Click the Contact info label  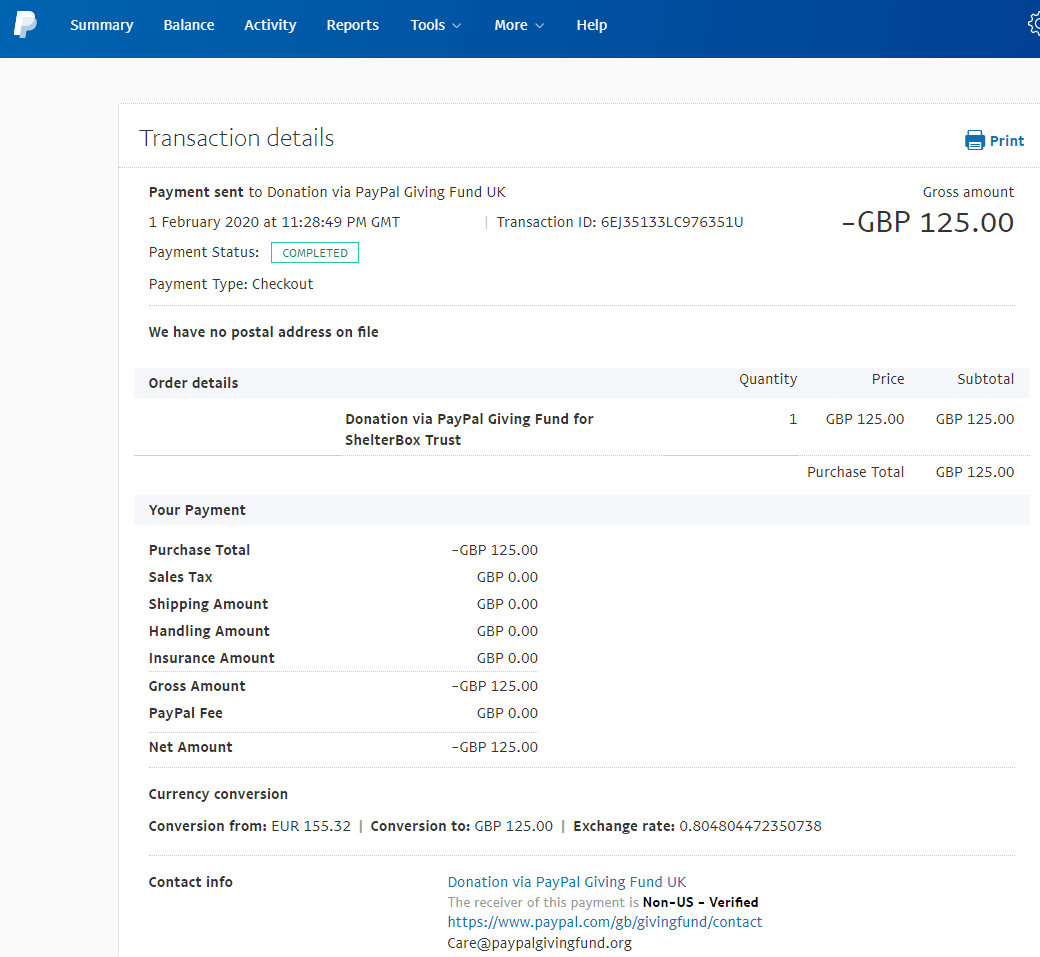point(190,882)
